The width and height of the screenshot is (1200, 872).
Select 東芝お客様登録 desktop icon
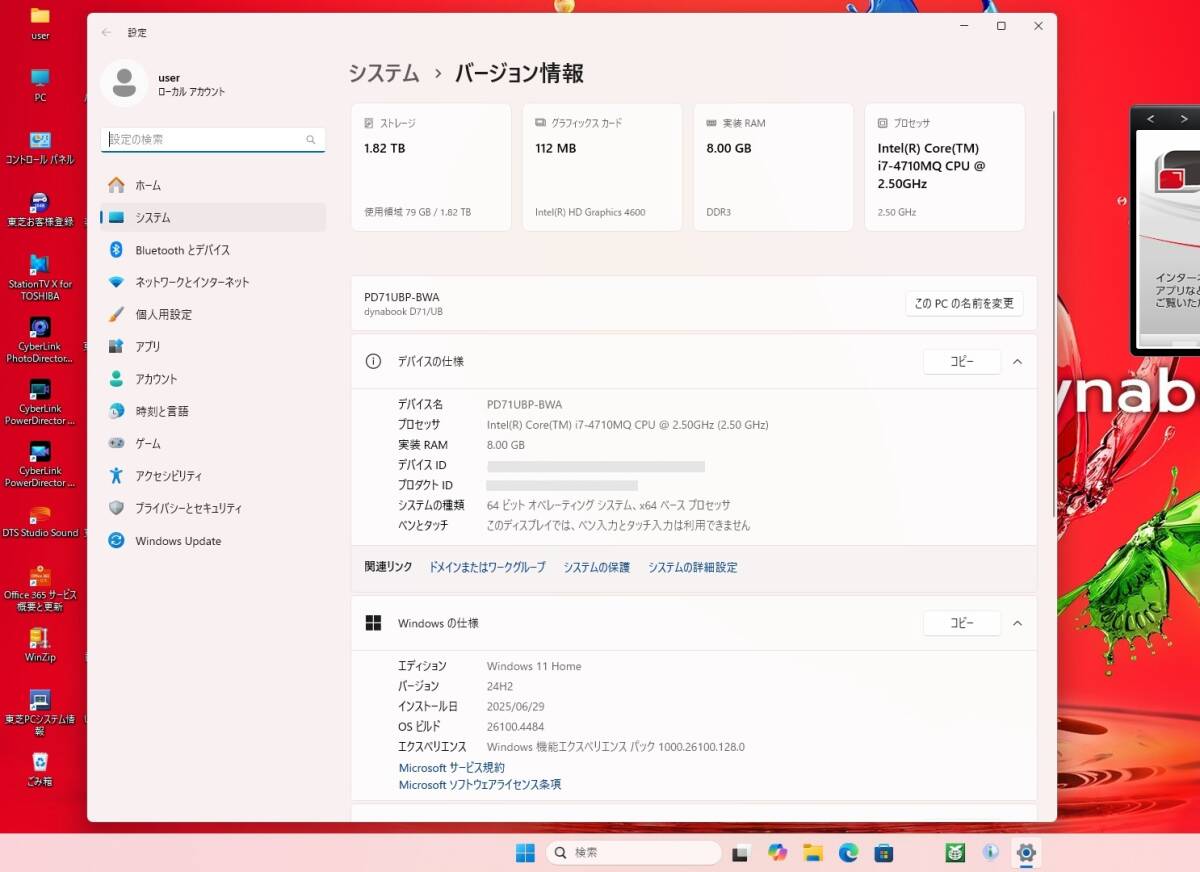[40, 209]
